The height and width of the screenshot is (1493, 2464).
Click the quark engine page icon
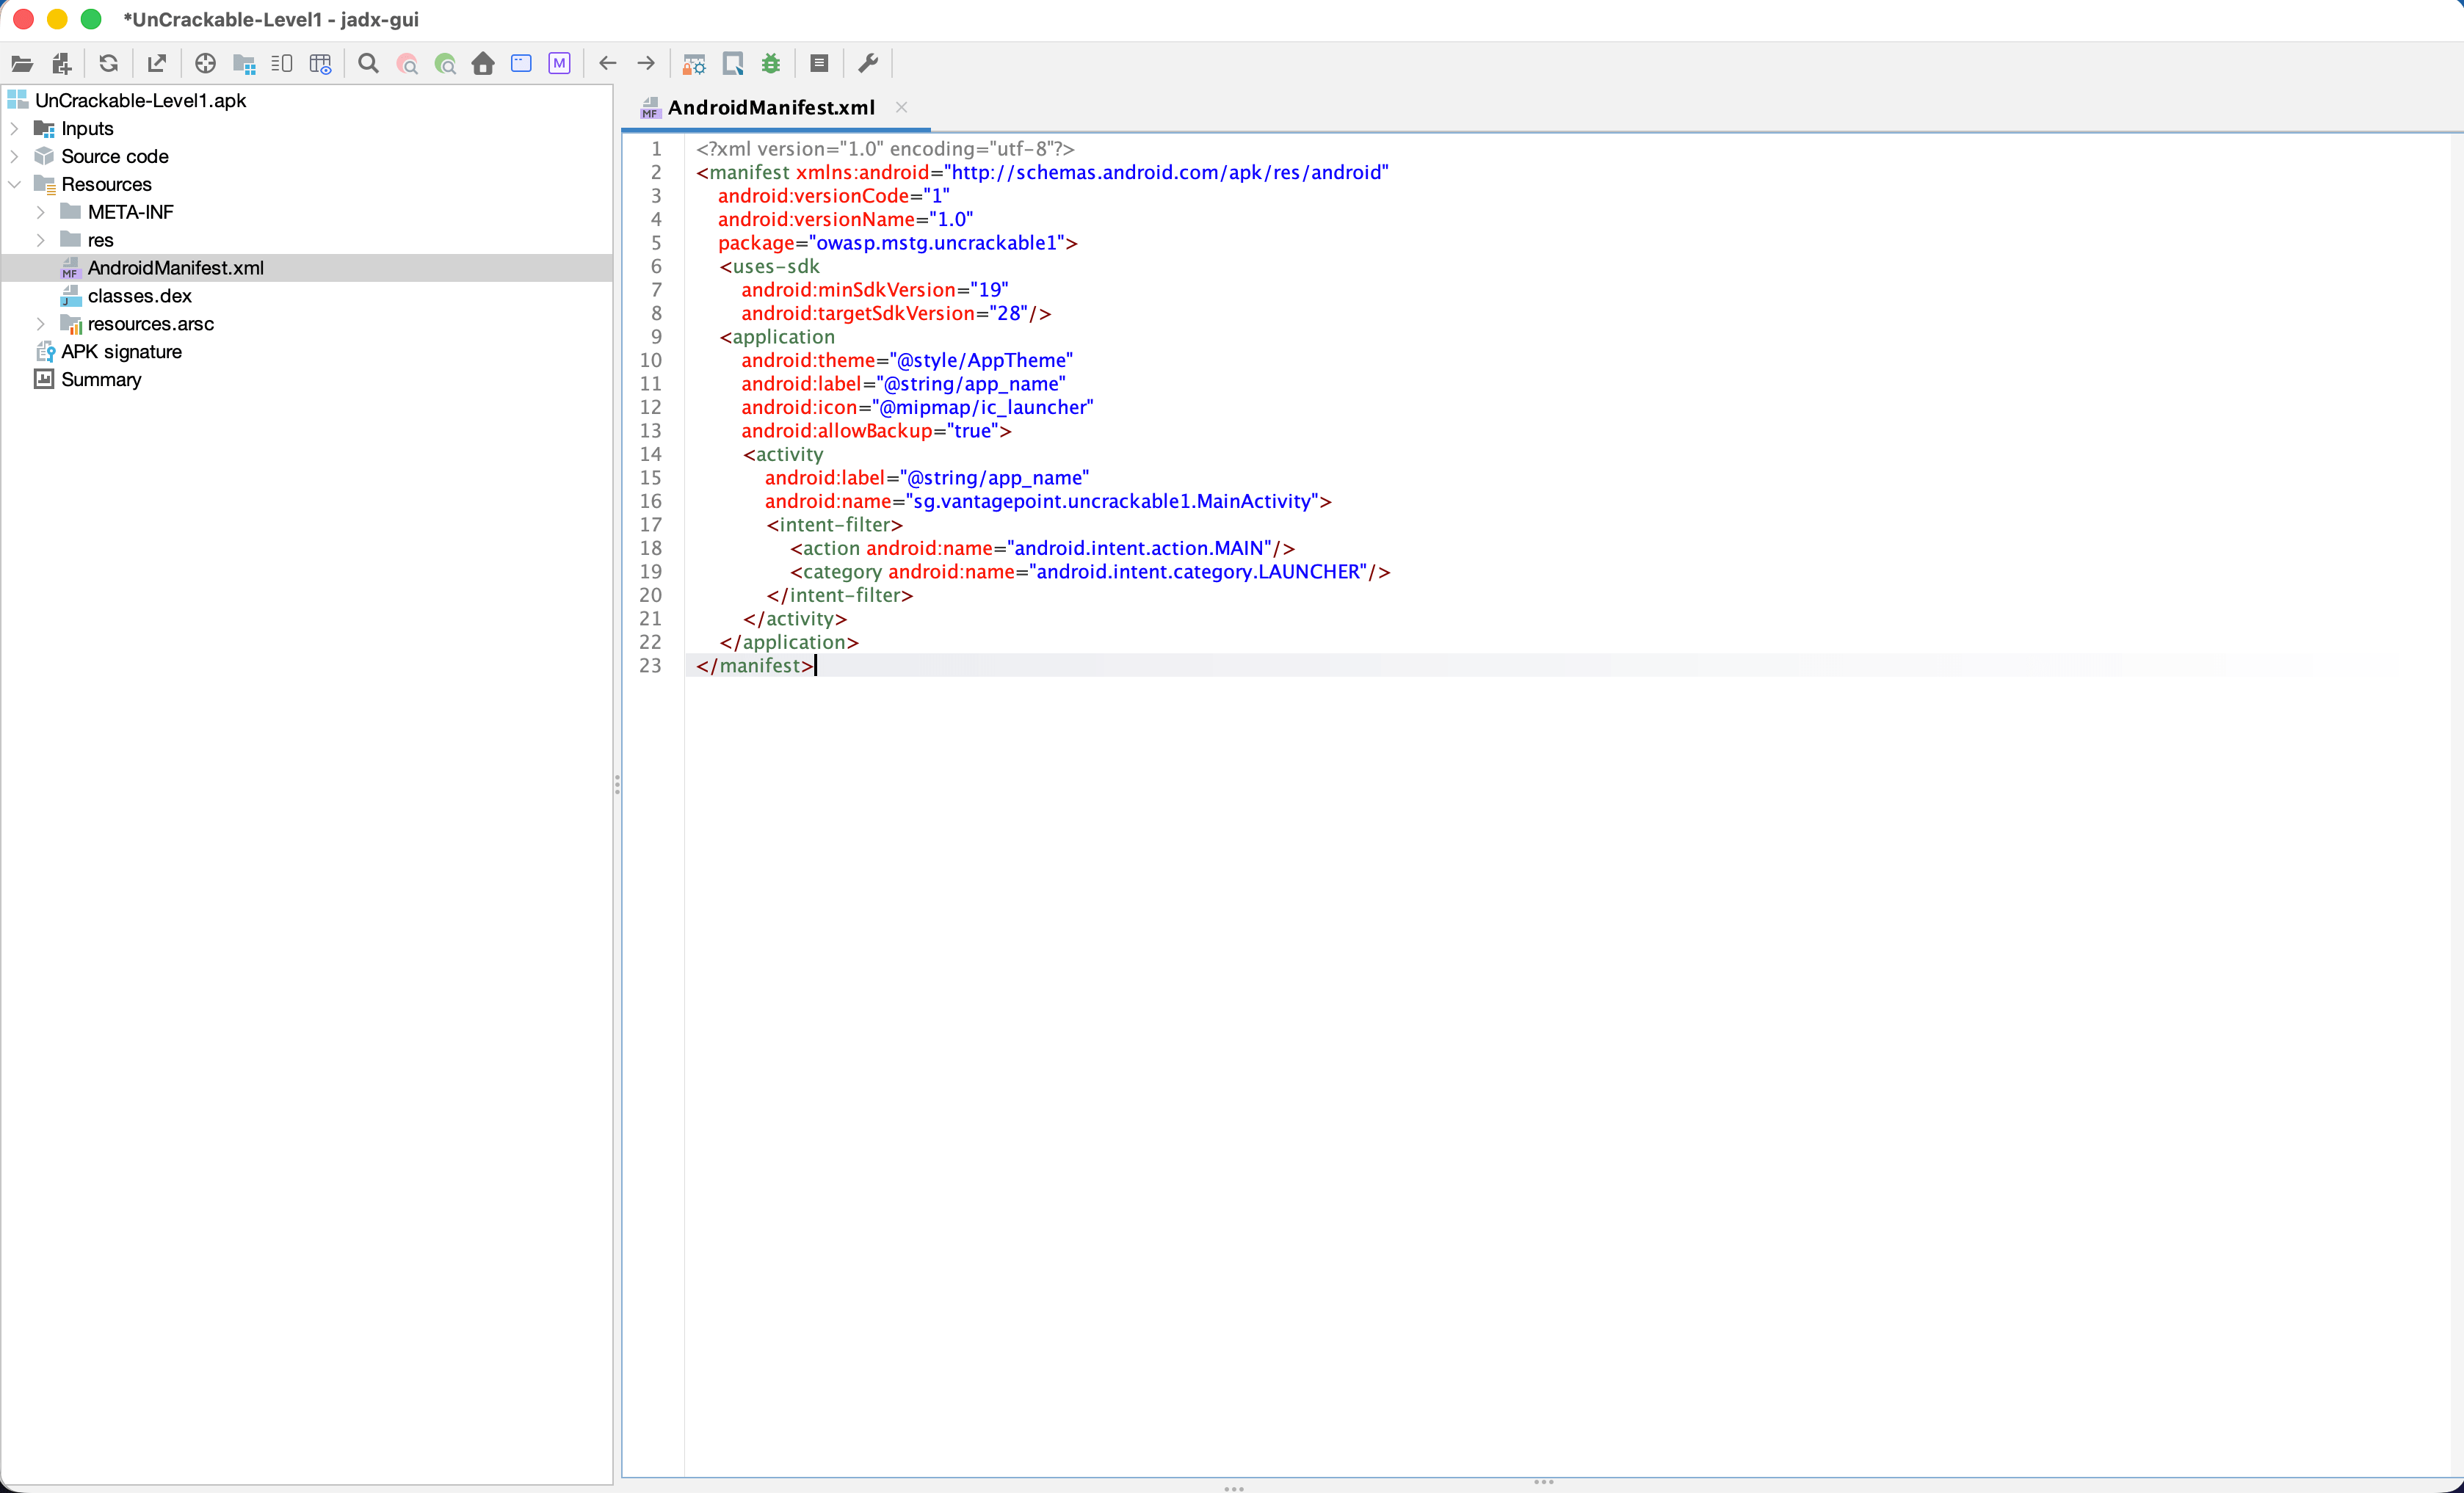coord(733,64)
